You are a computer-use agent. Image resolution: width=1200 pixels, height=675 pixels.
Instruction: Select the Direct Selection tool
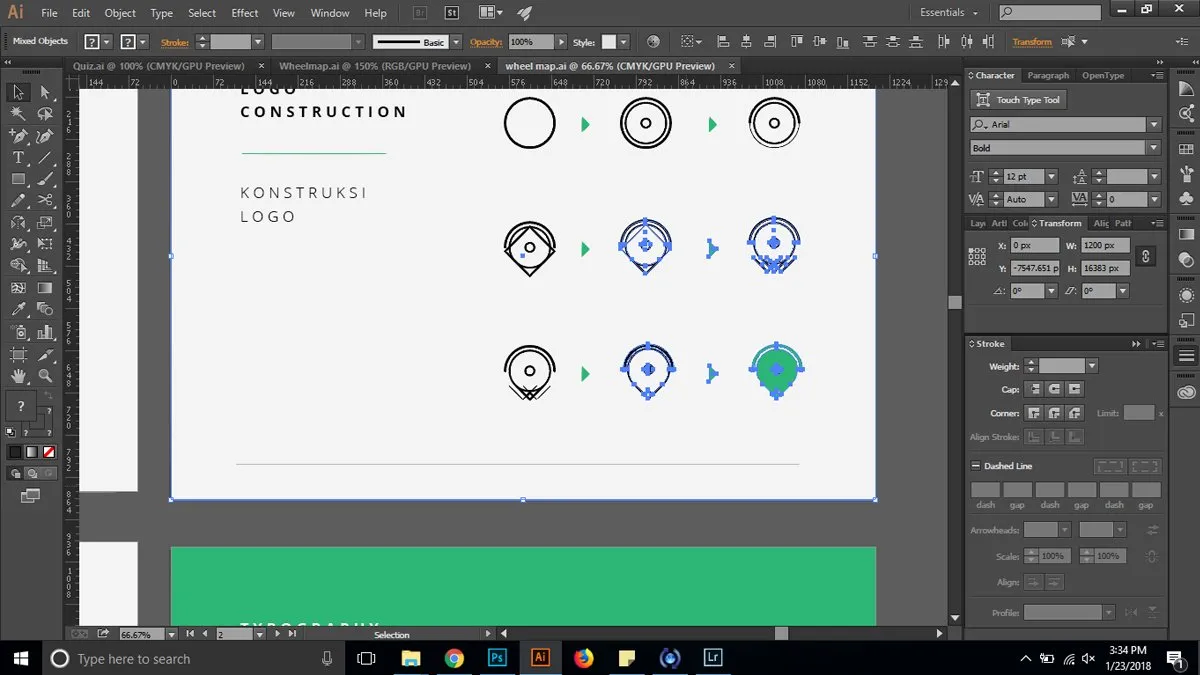45,92
